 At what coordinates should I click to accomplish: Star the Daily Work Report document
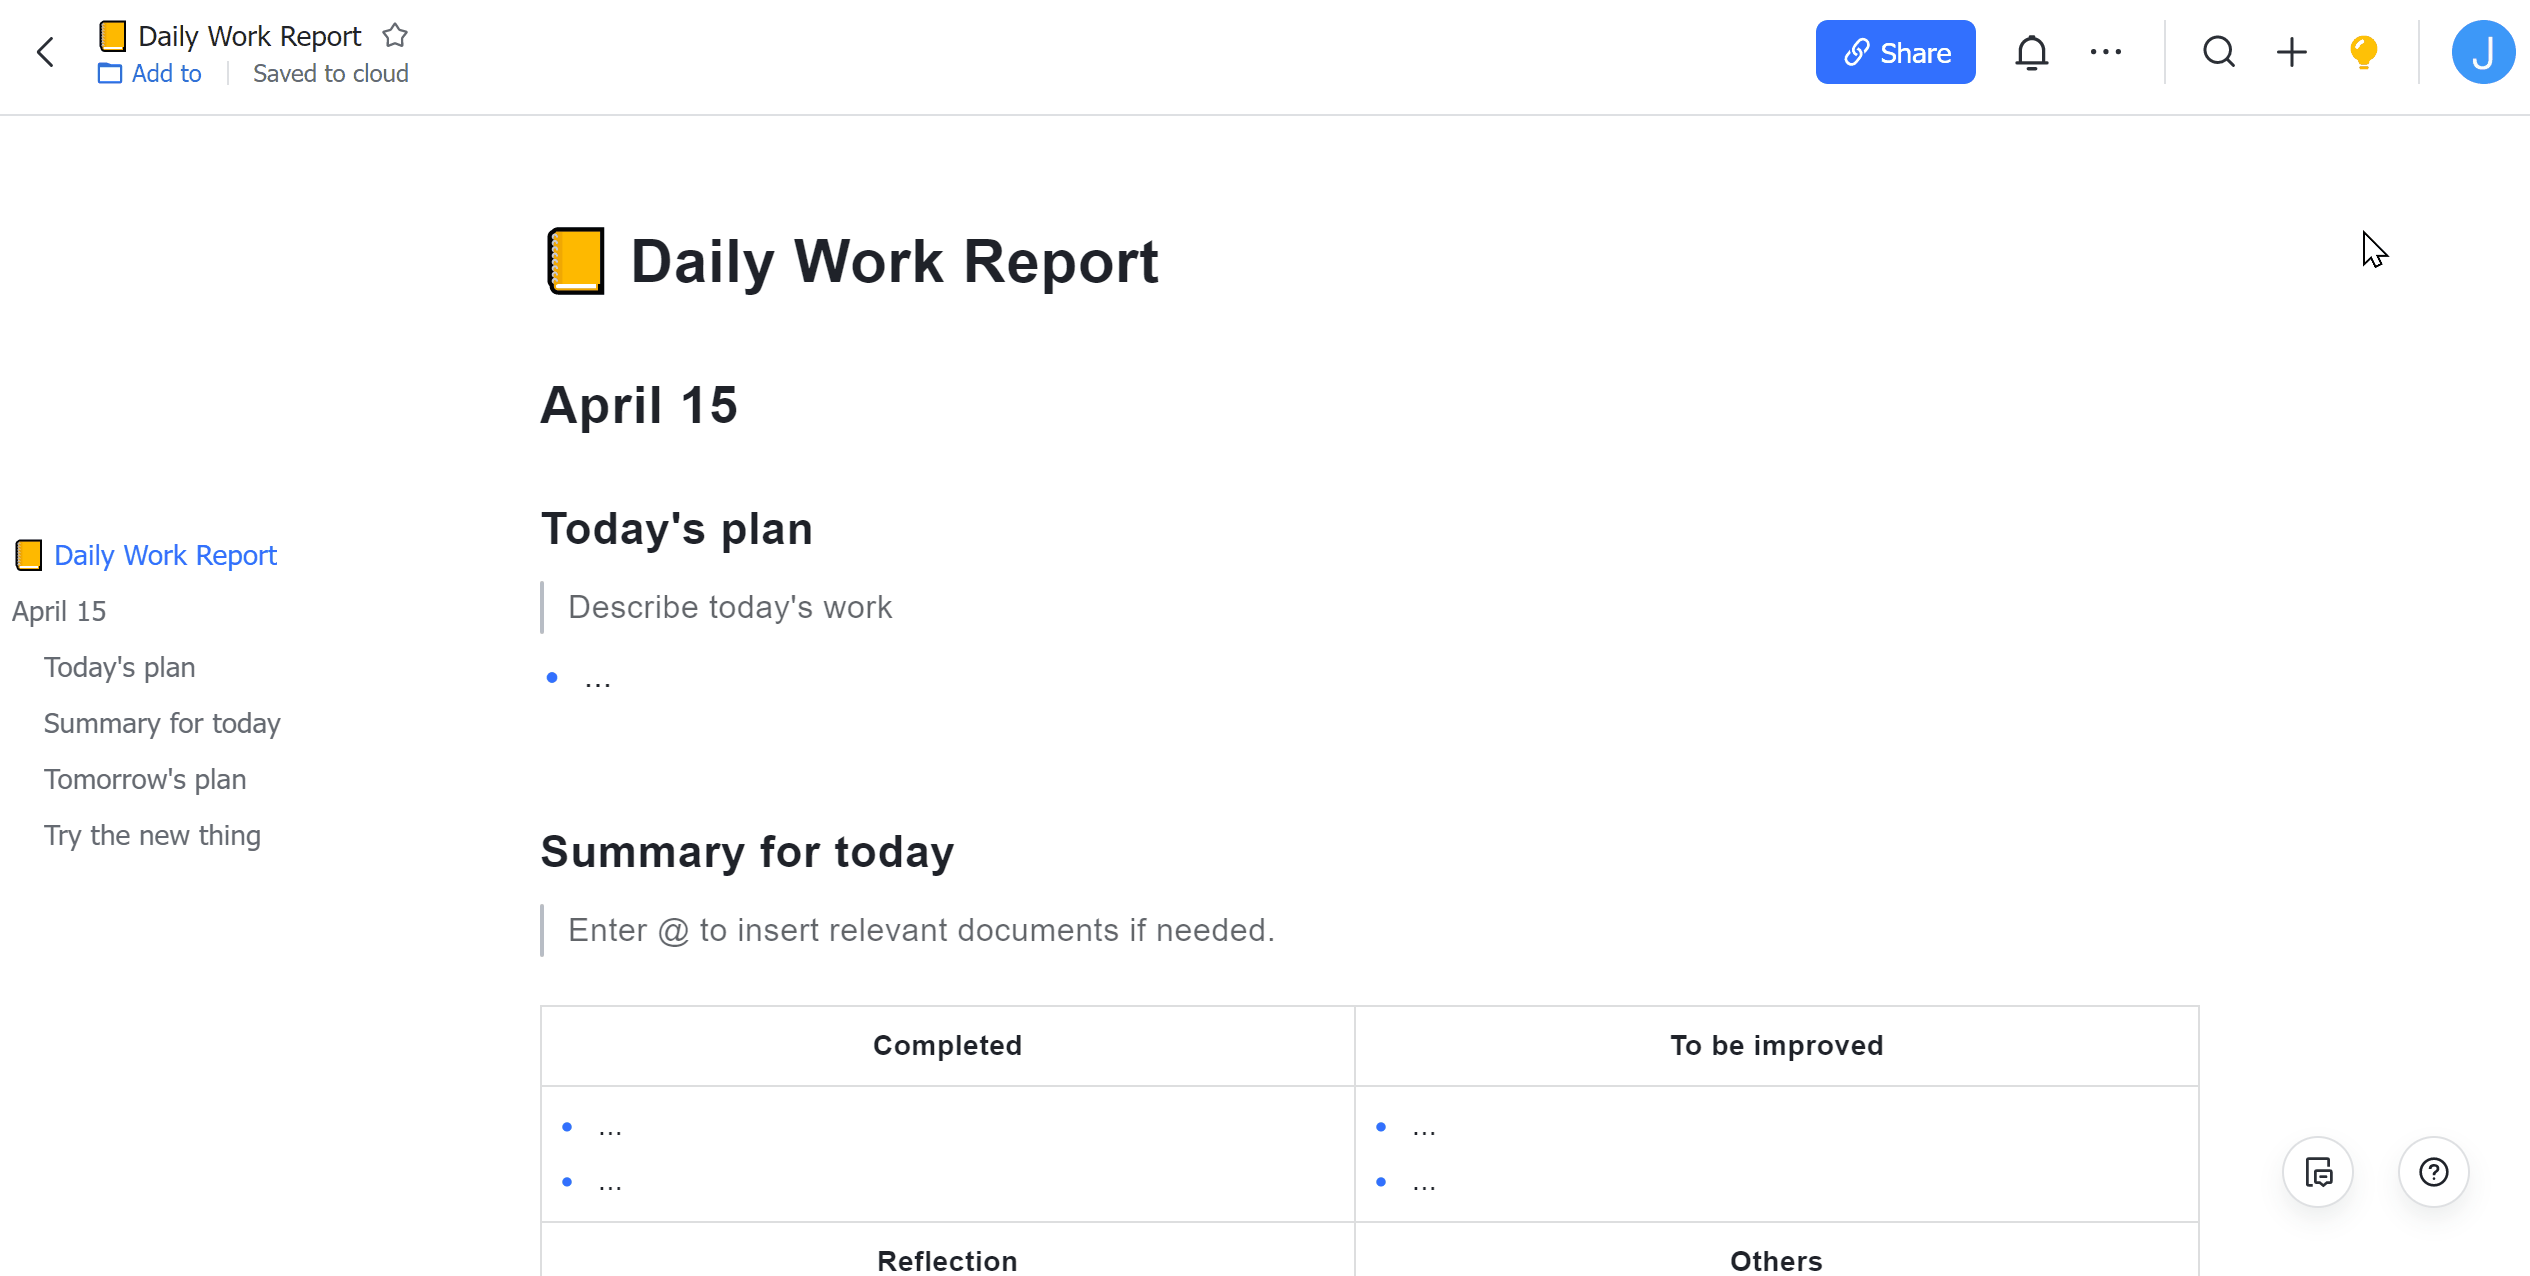(x=395, y=36)
